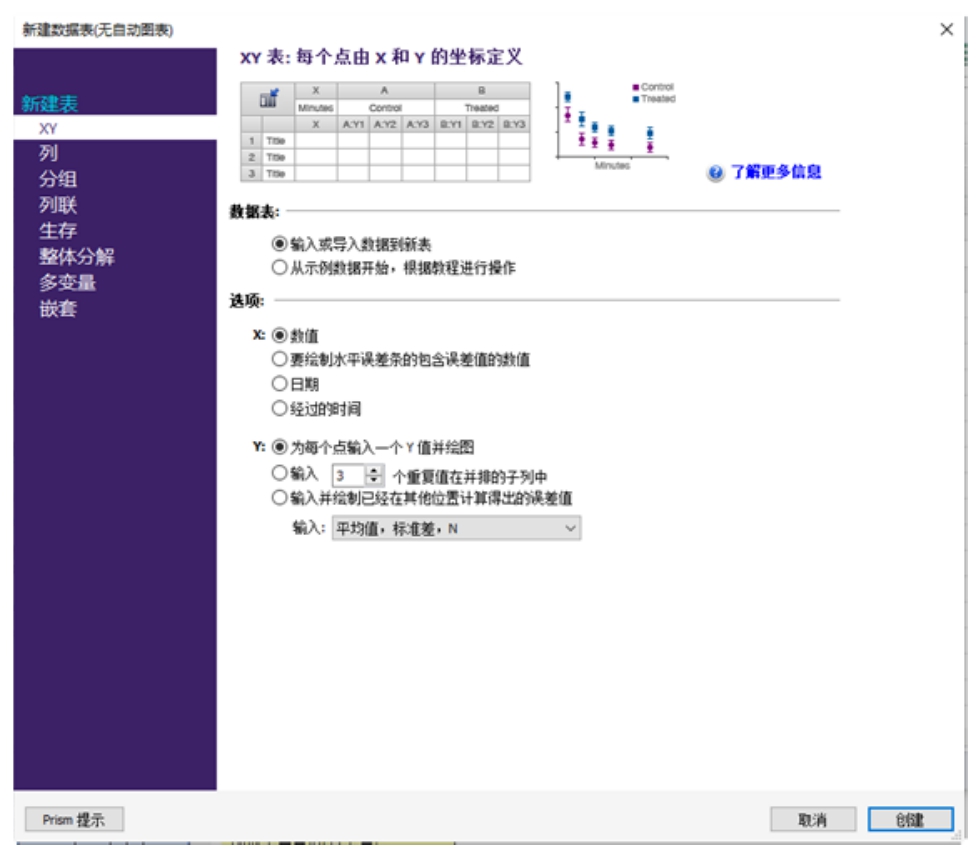Decrease replicate count with down arrow
This screenshot has height=860, width=976.
[373, 480]
